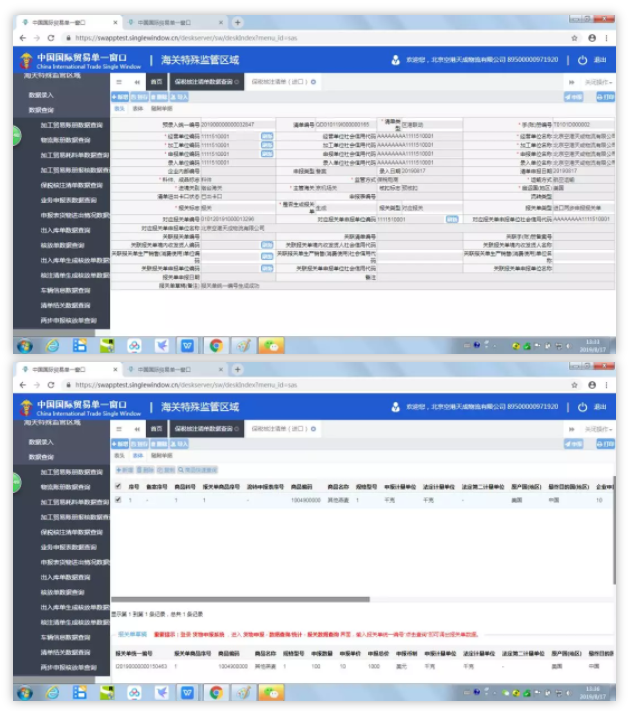This screenshot has width=633, height=711.
Task: Click 商品编码 column header in 表体 table
Action: point(302,487)
